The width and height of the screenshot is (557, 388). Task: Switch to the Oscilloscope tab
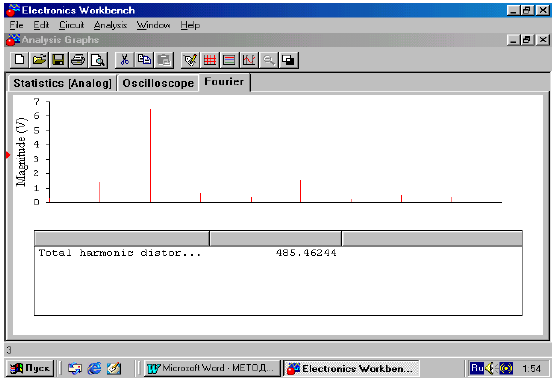click(158, 83)
